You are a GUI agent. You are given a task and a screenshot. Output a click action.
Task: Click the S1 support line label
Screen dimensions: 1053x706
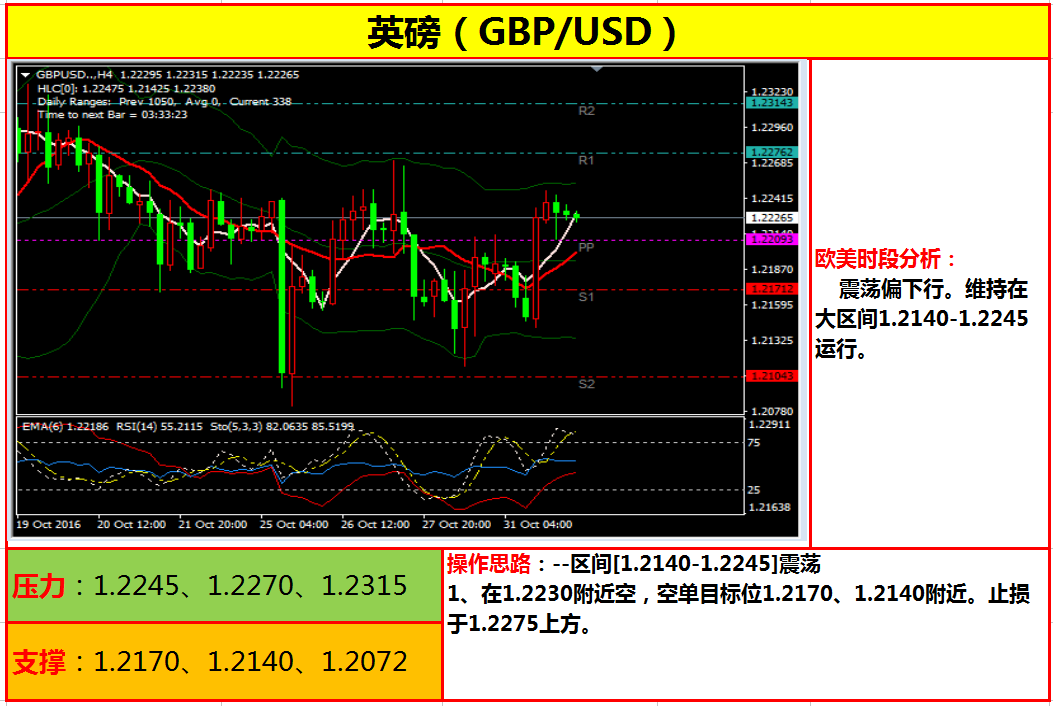[x=586, y=297]
